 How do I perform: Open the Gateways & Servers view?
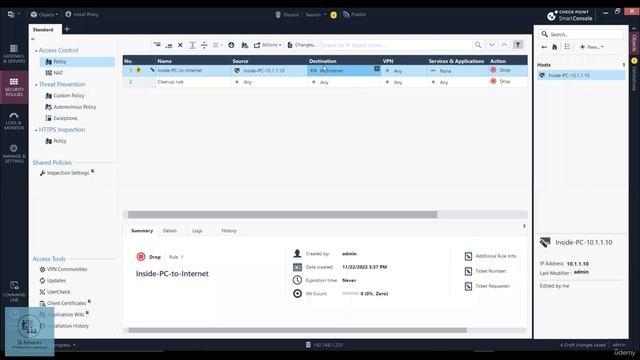(14, 53)
